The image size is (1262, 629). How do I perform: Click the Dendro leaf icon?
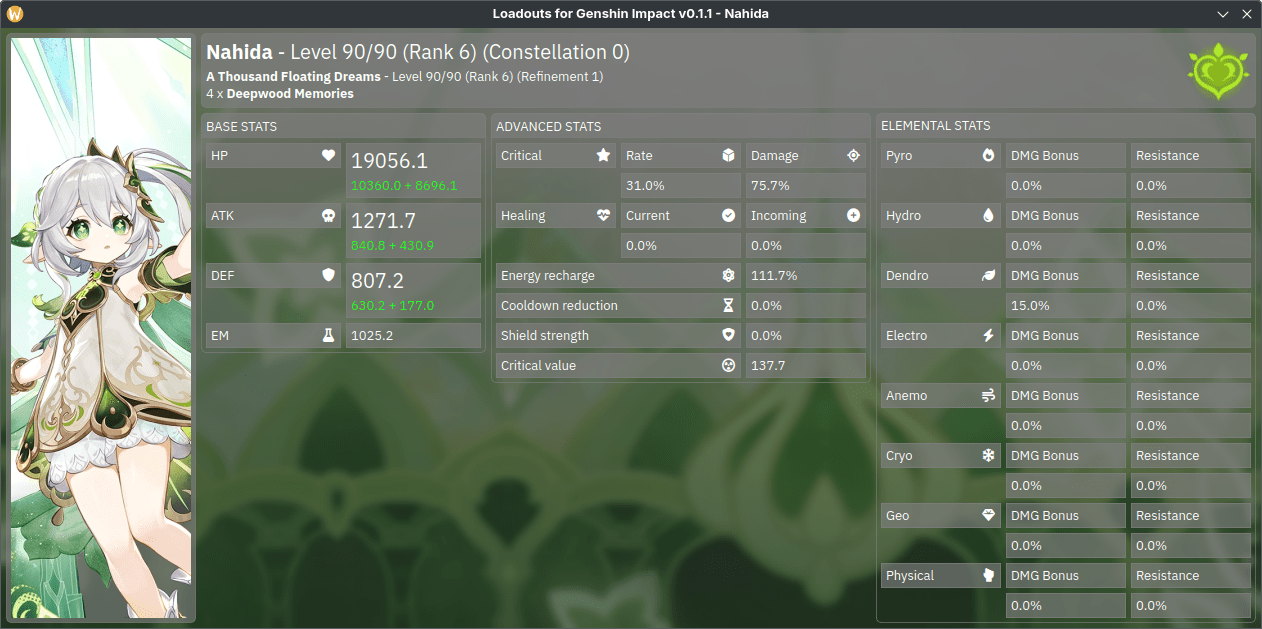click(988, 276)
